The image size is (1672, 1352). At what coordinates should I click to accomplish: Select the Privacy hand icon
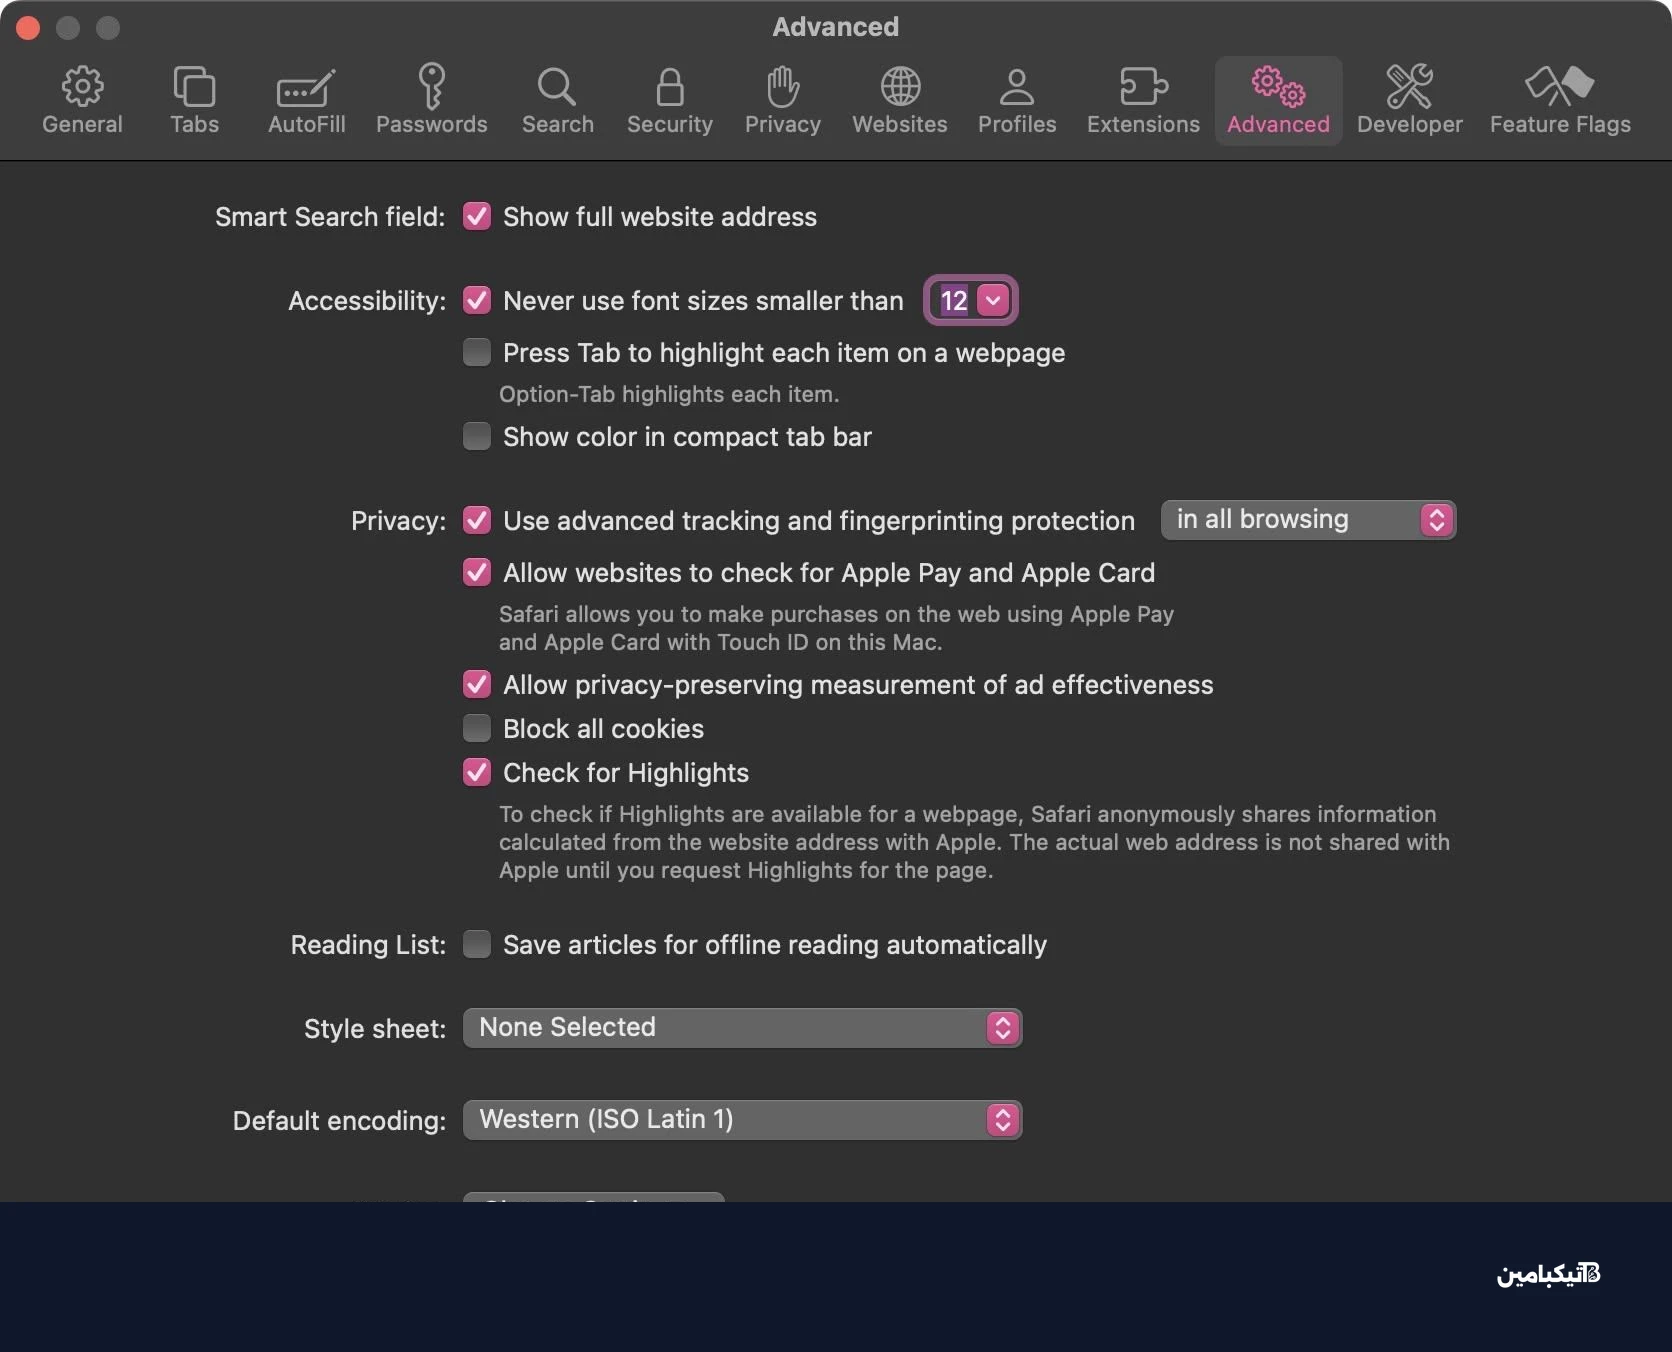point(782,88)
